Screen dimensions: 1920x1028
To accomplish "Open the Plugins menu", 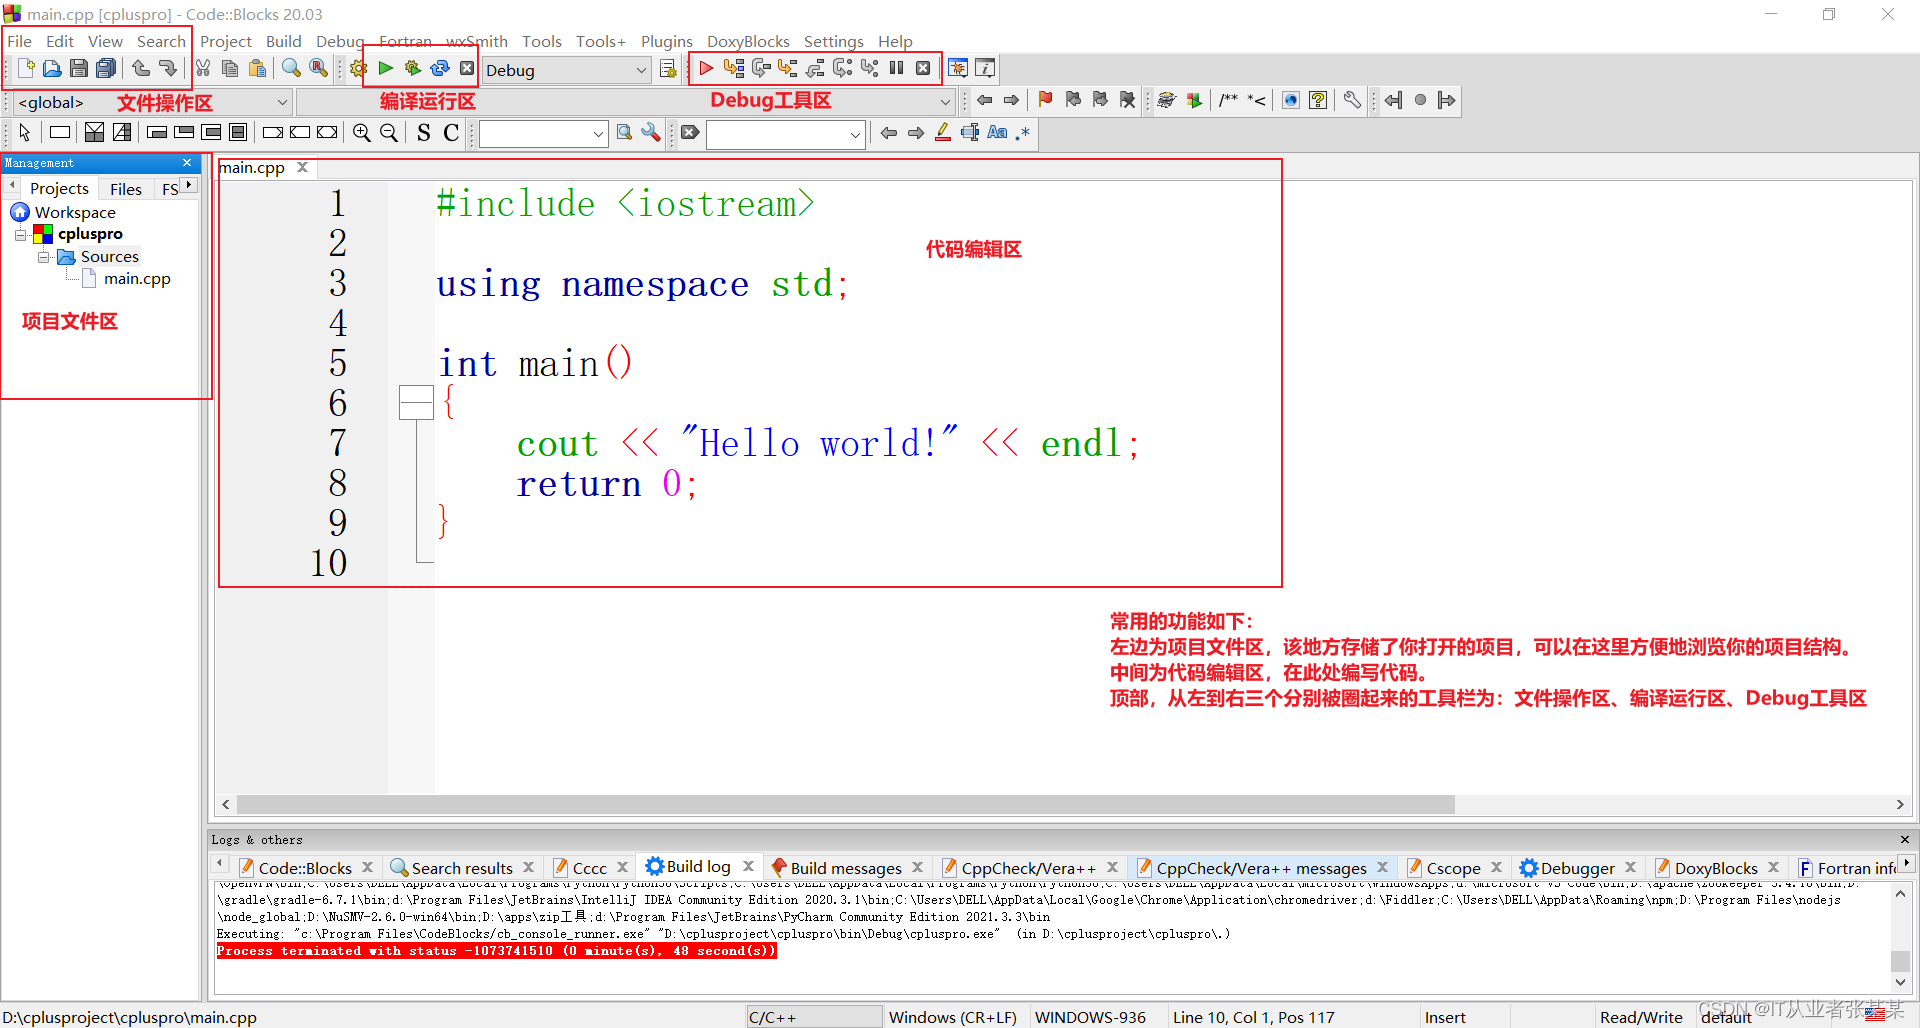I will (x=666, y=41).
